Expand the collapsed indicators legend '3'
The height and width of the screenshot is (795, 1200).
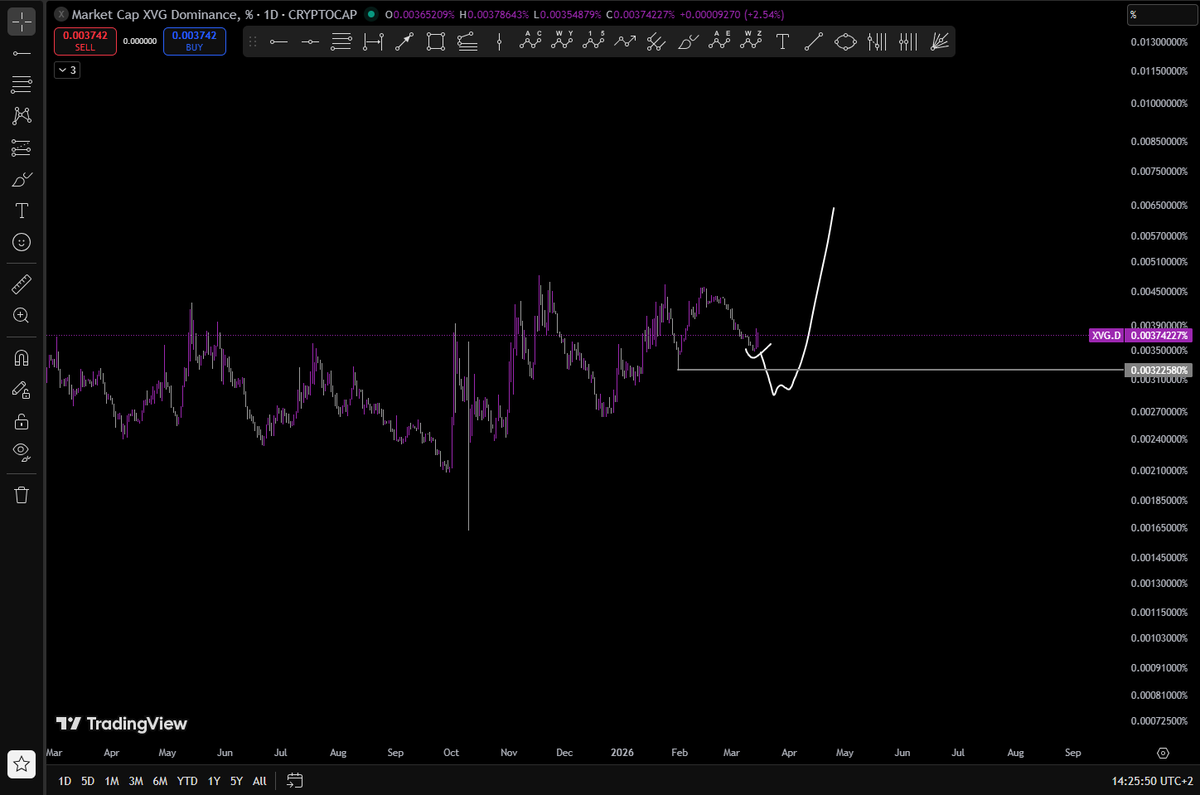tap(67, 70)
